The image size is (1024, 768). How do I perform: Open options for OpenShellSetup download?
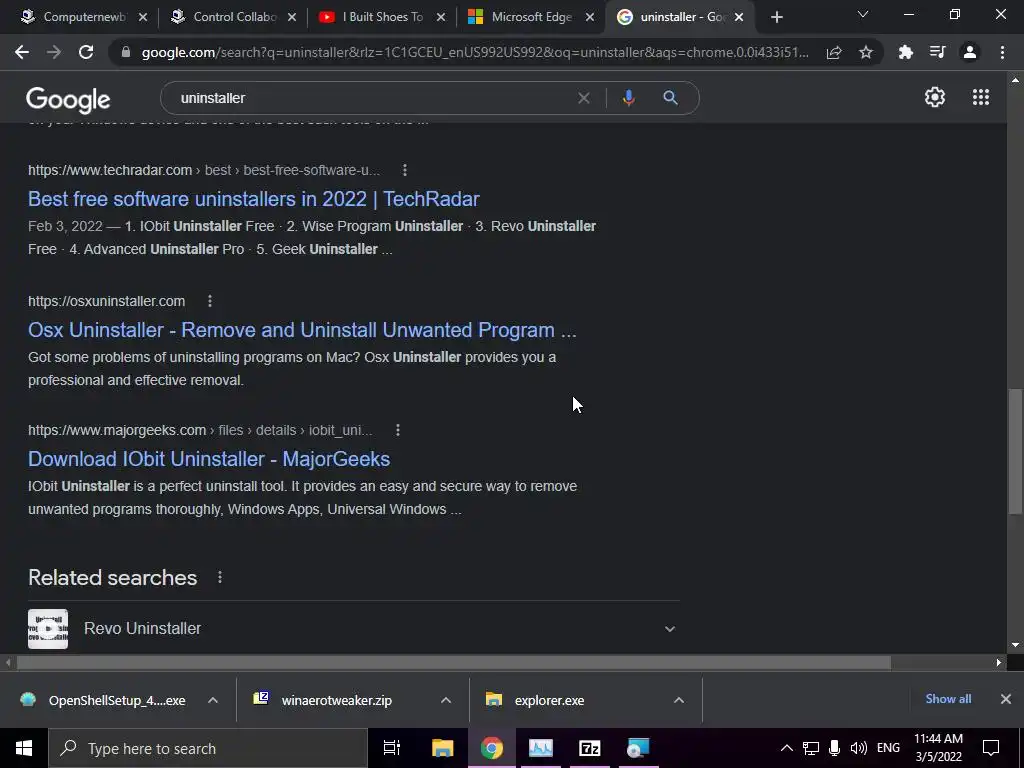tap(213, 700)
